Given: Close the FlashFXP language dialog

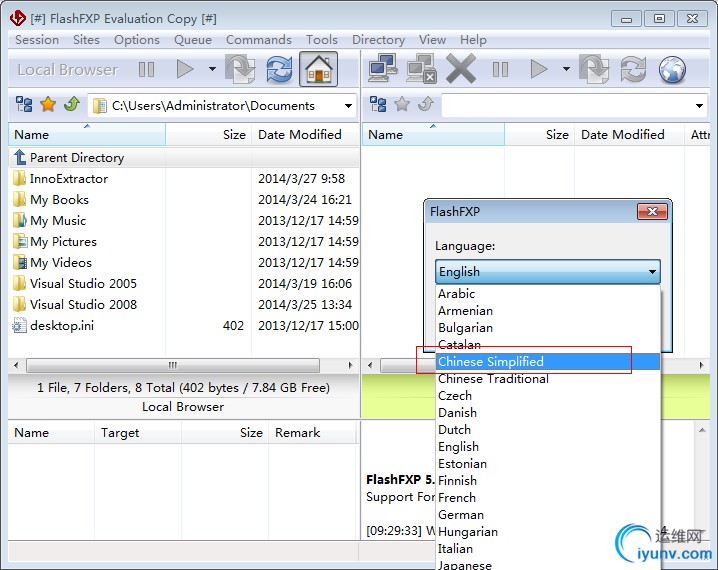Looking at the screenshot, I should click(652, 212).
